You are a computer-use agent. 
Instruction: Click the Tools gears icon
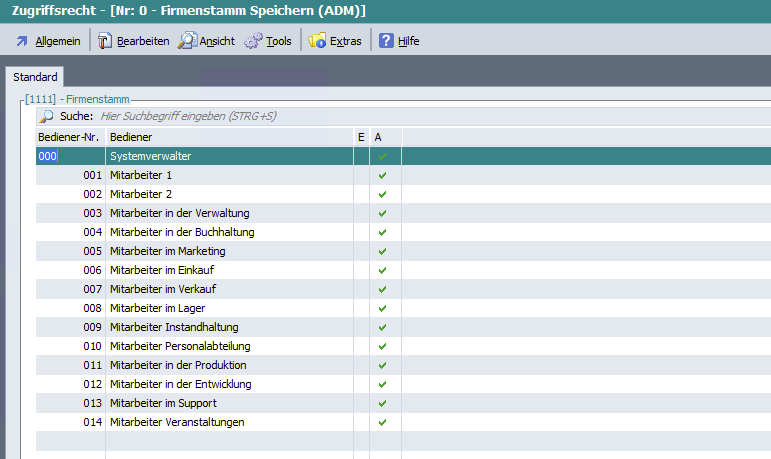[254, 41]
